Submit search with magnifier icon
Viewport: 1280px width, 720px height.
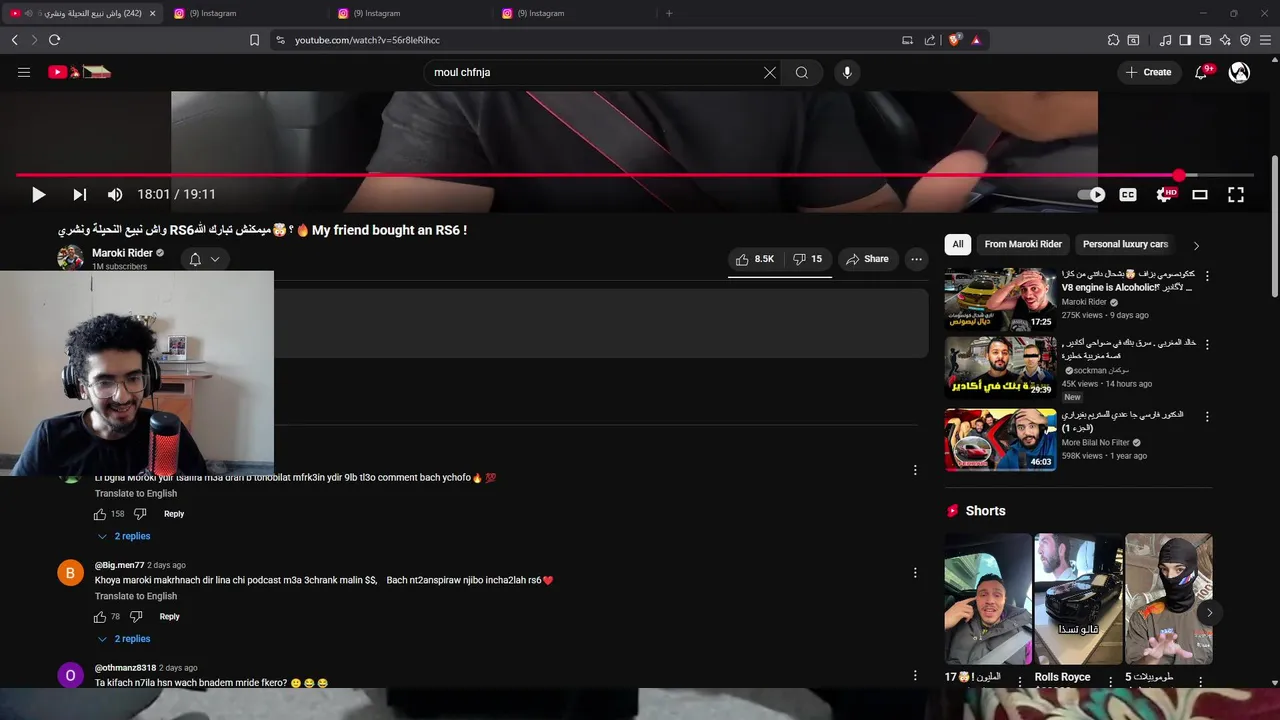[x=802, y=72]
